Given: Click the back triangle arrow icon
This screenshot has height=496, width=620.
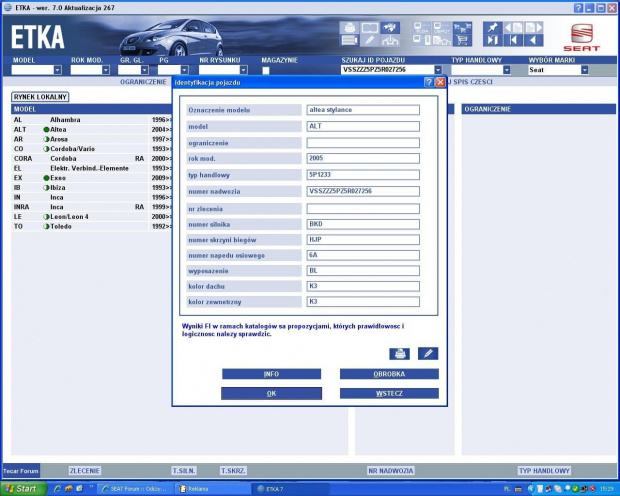Looking at the screenshot, I should [x=534, y=40].
